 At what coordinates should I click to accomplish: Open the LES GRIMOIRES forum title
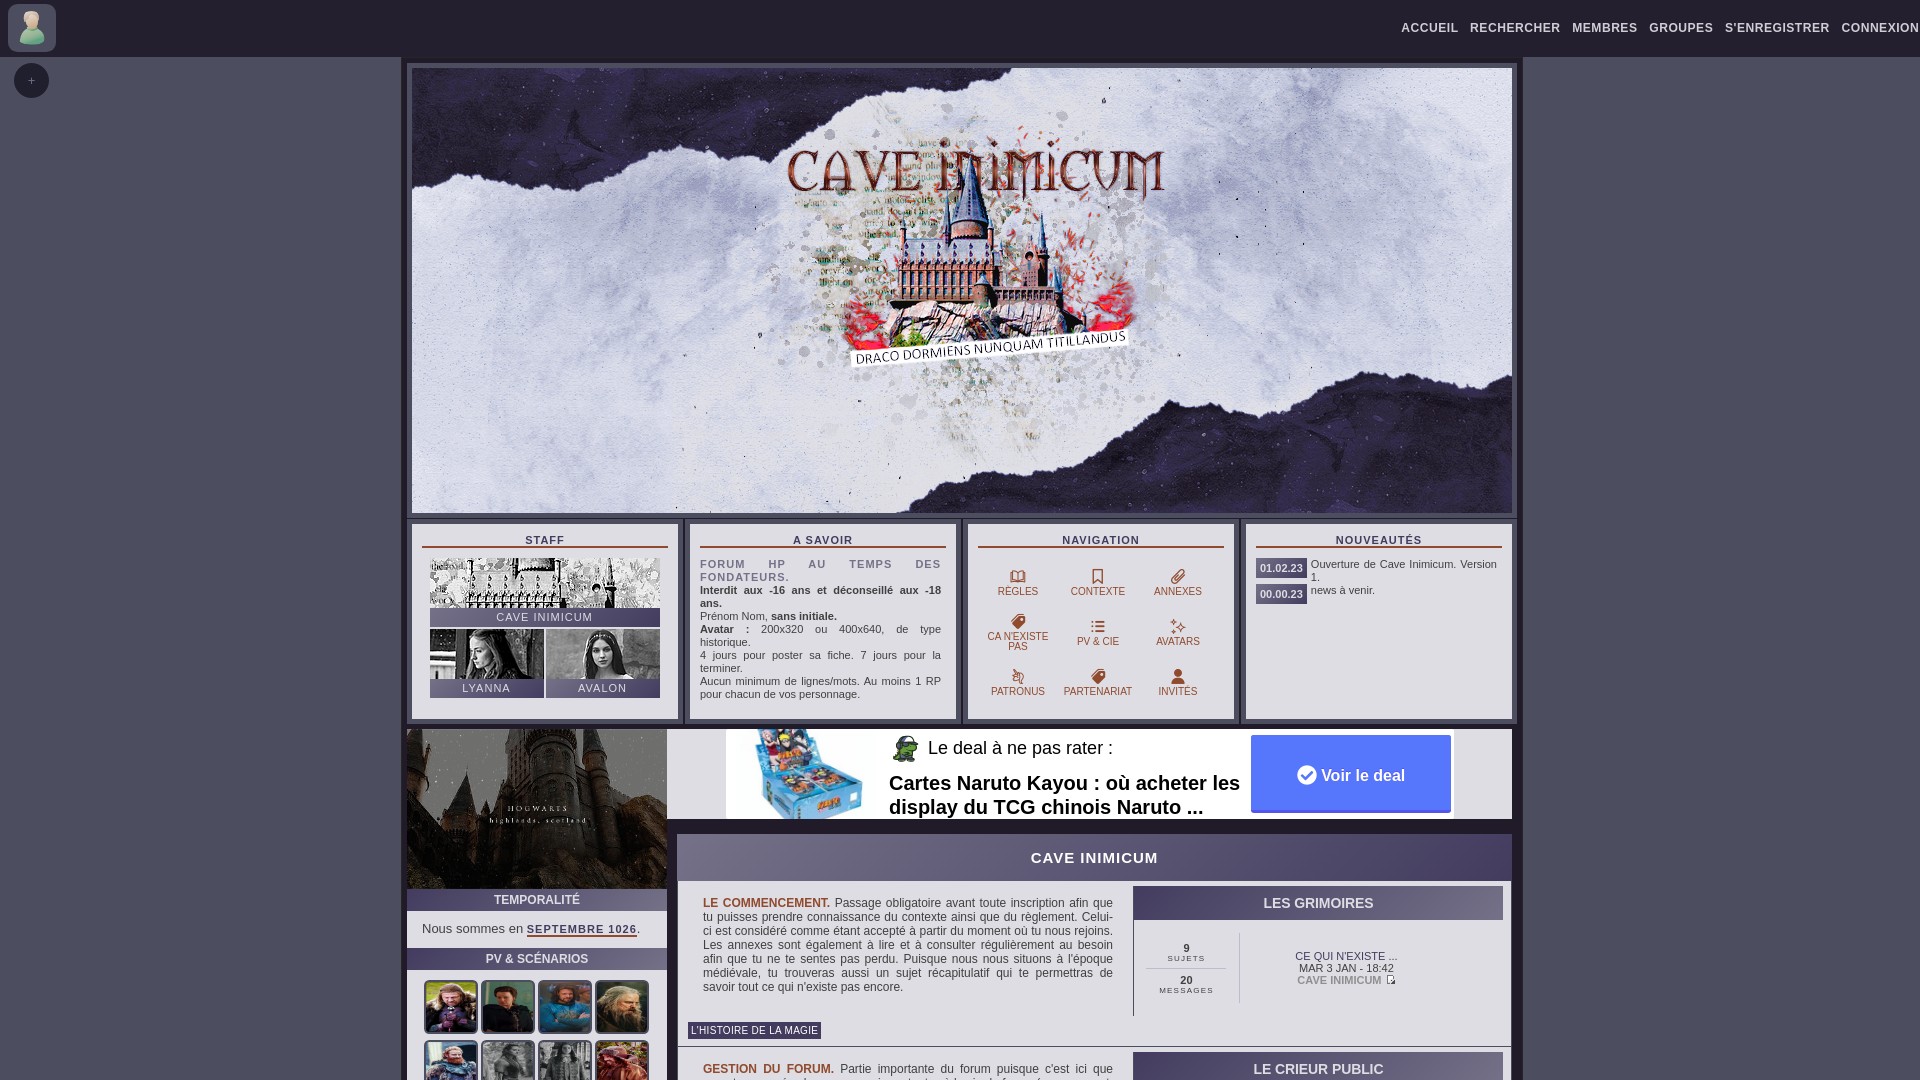click(1318, 903)
